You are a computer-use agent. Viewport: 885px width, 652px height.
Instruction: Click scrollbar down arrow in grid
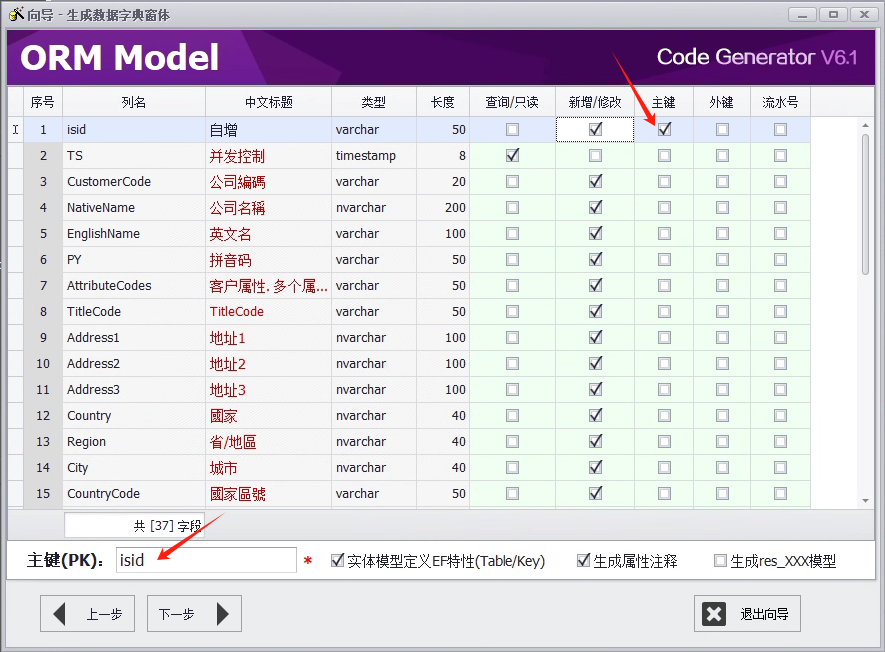pyautogui.click(x=865, y=501)
